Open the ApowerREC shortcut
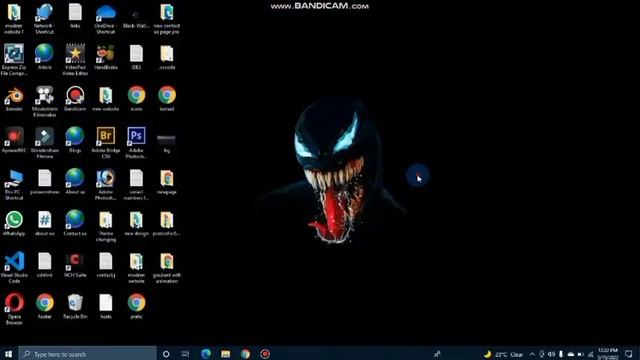This screenshot has width=640, height=360. click(x=14, y=140)
